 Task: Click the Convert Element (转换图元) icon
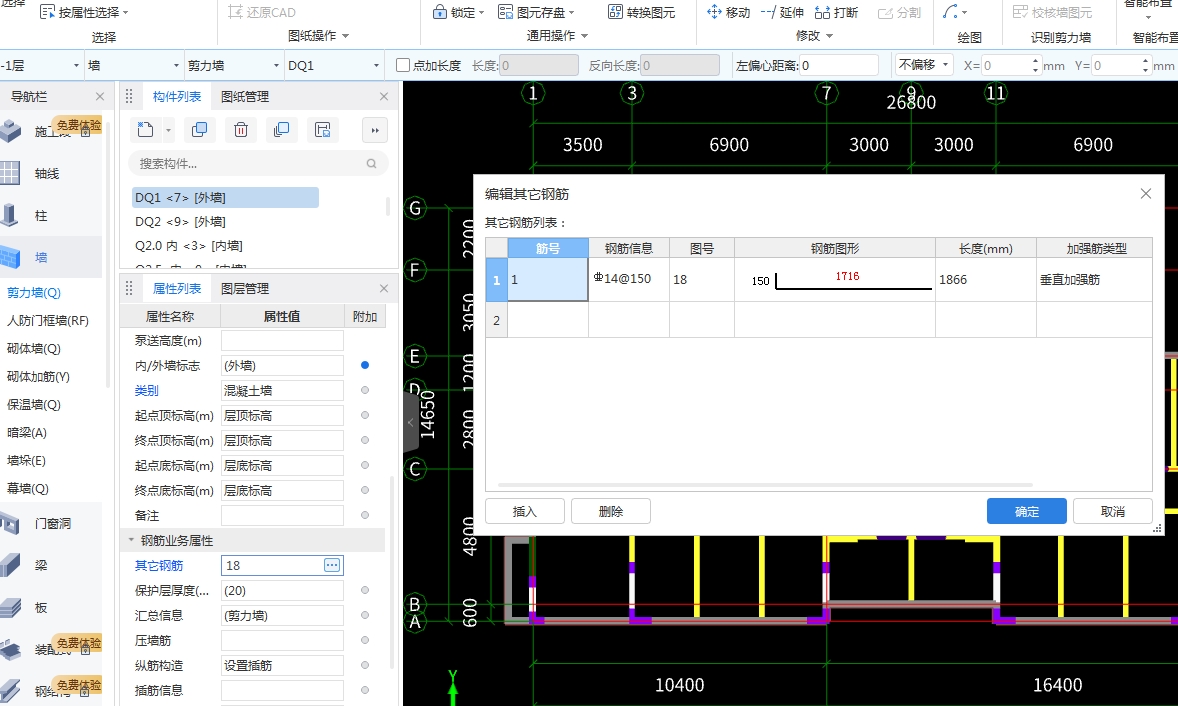615,11
